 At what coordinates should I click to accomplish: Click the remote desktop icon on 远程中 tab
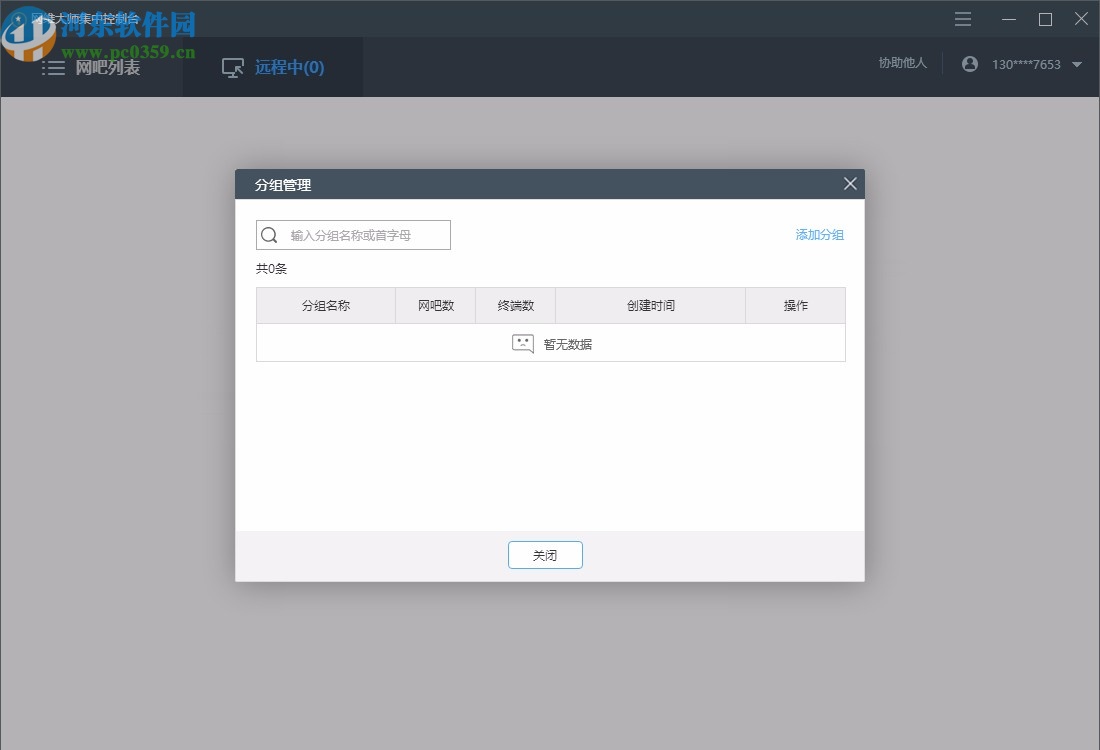tap(232, 67)
